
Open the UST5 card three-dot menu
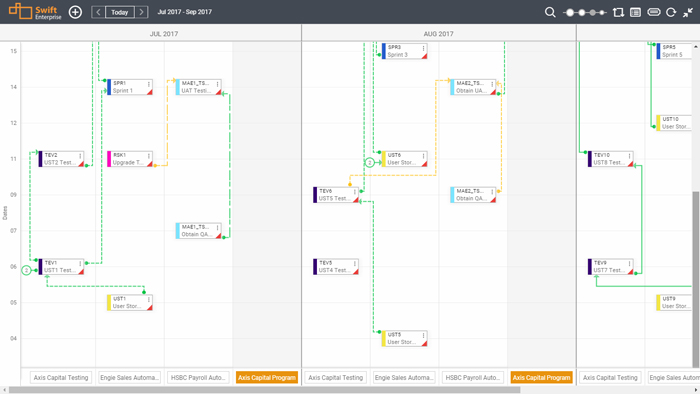423,335
